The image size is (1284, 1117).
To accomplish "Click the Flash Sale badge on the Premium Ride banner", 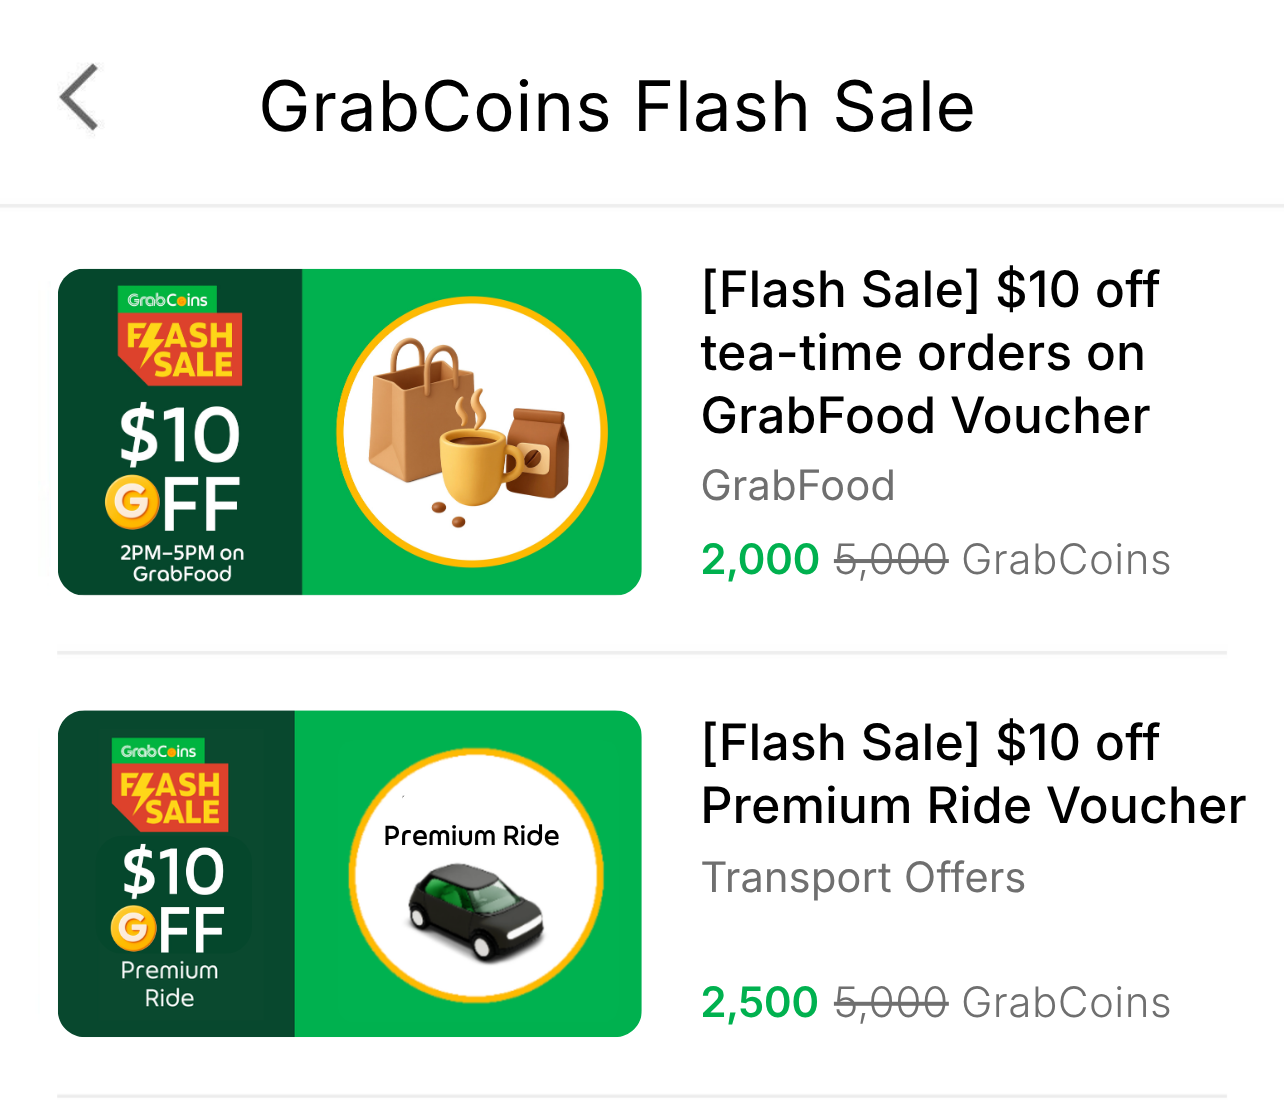I will click(x=170, y=797).
